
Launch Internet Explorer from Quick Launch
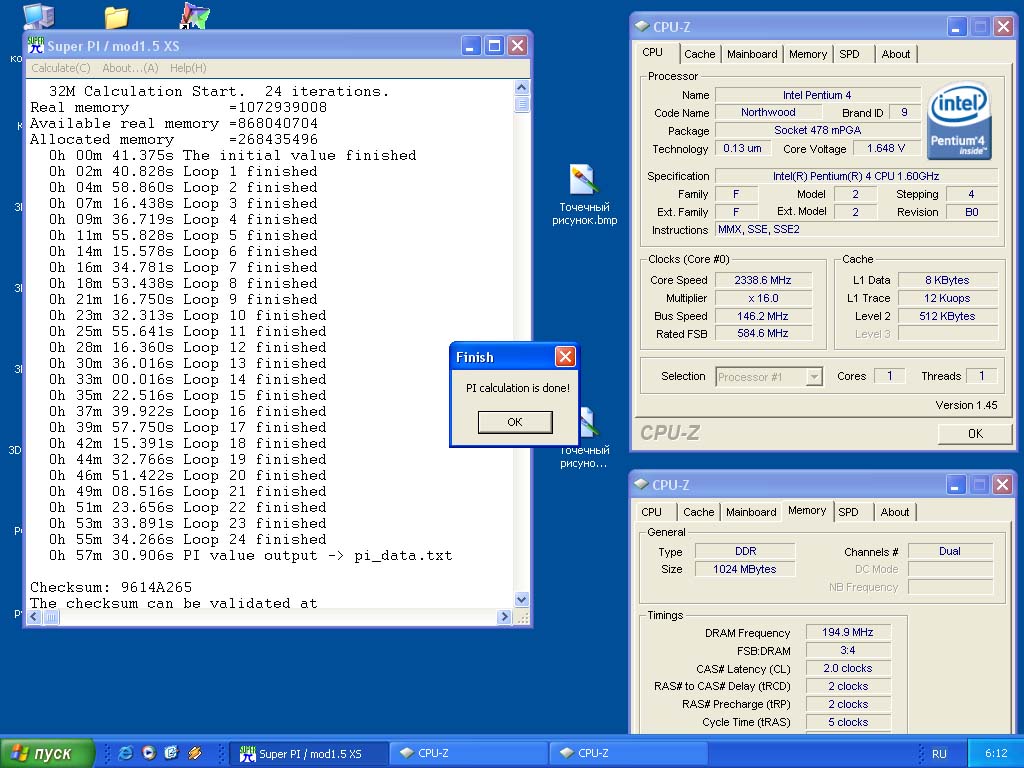click(125, 753)
